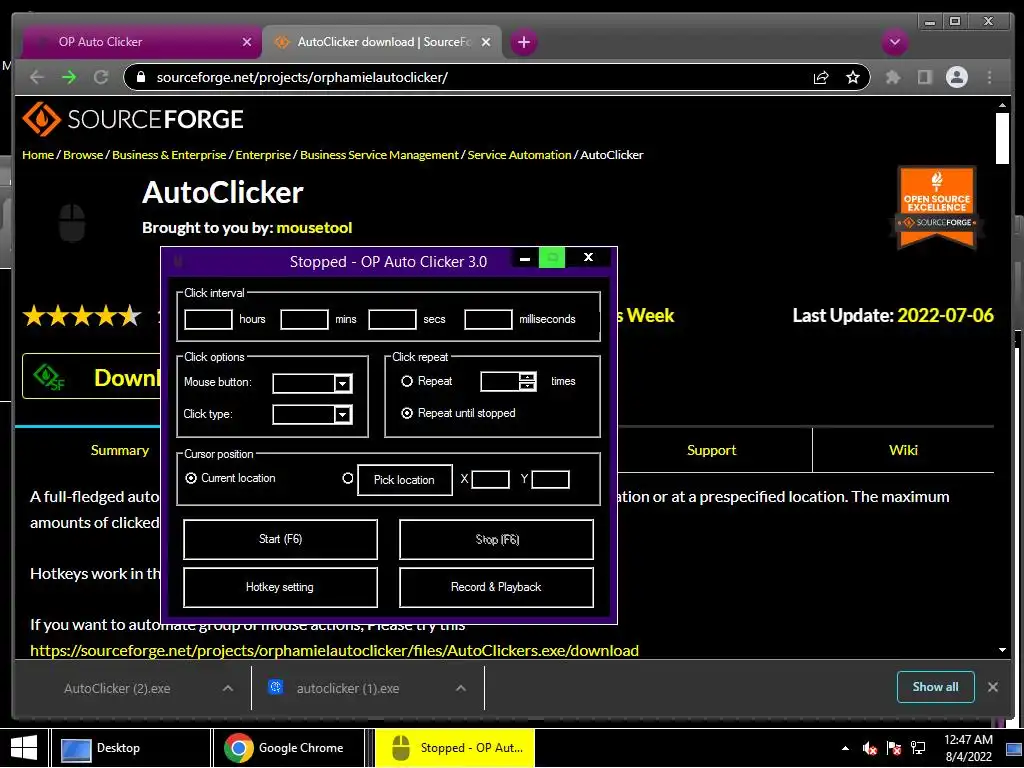
Task: Click the AutoClicker mouse project icon
Action: [x=72, y=222]
